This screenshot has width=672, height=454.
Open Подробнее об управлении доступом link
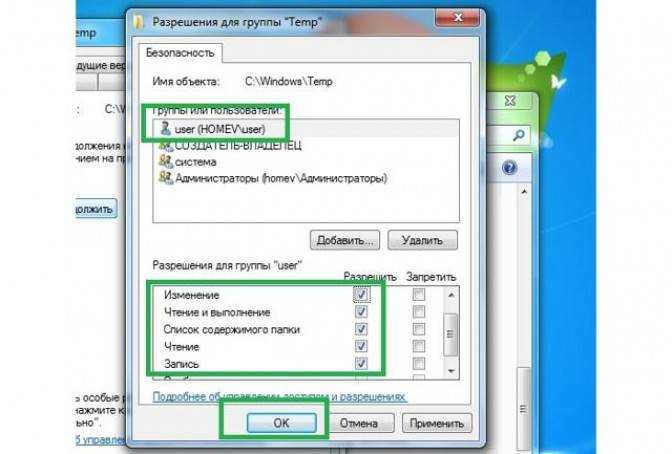pos(279,397)
